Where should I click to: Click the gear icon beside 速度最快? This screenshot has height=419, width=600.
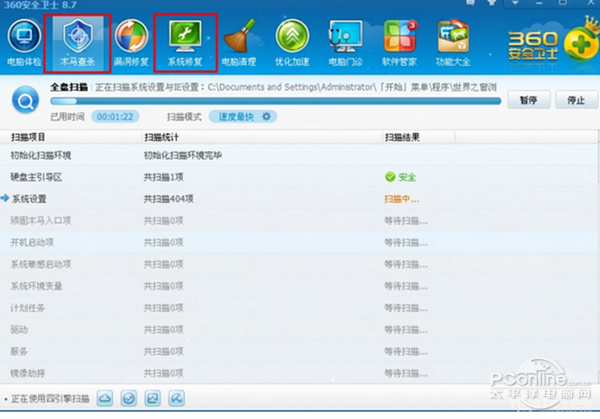click(266, 116)
